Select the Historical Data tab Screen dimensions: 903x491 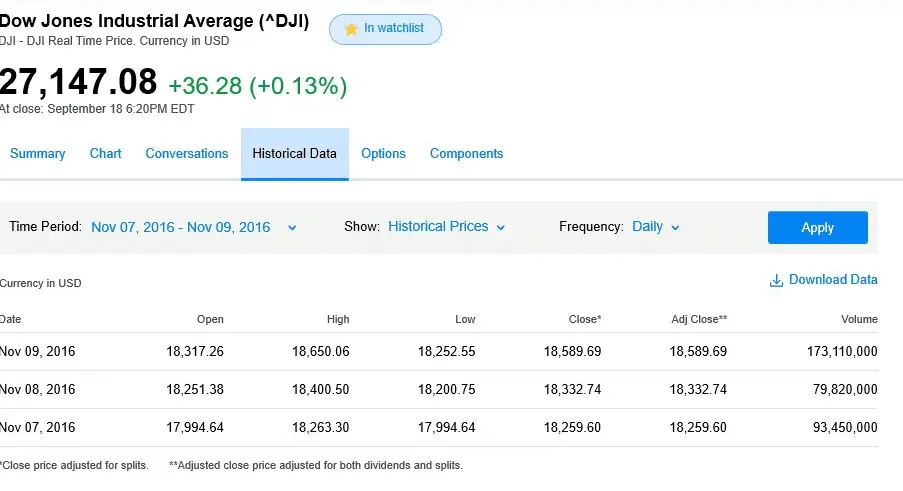click(294, 154)
